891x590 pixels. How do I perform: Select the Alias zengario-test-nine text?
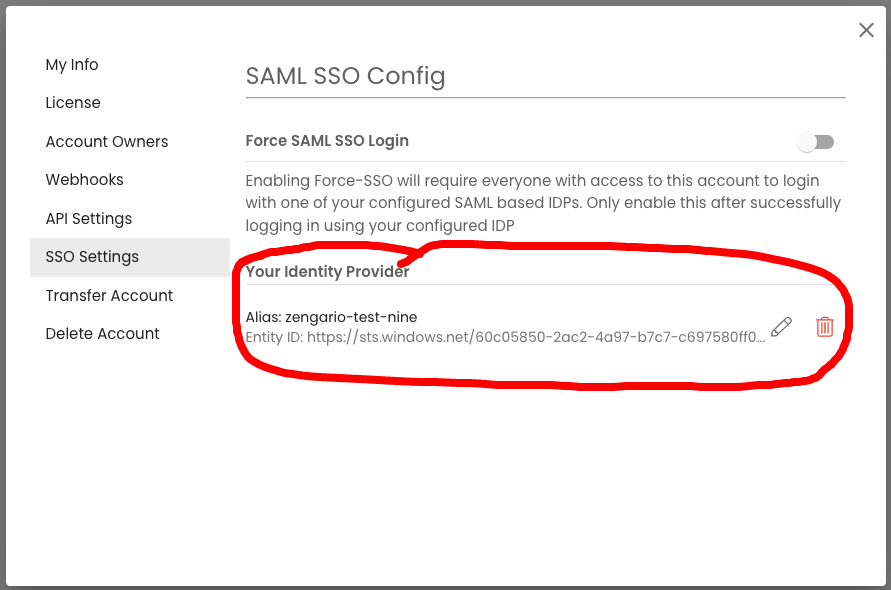click(331, 317)
